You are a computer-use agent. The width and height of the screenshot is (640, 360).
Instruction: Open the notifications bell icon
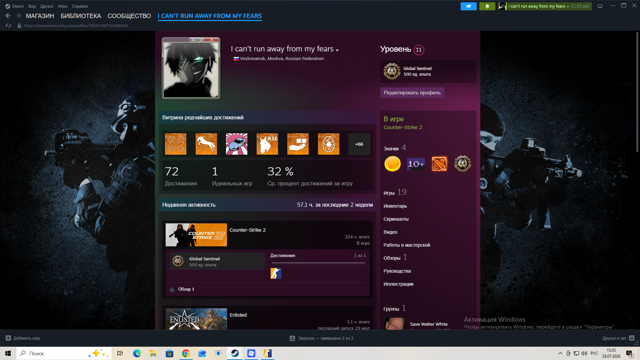pos(487,6)
